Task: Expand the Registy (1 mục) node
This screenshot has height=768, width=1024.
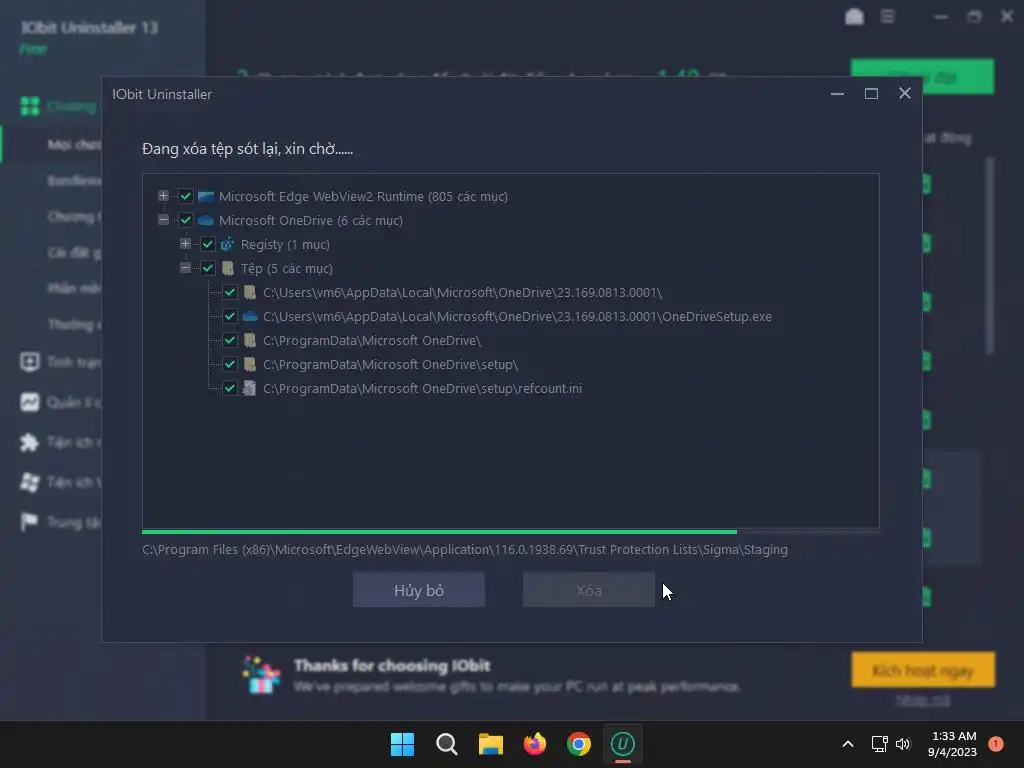Action: pyautogui.click(x=185, y=244)
